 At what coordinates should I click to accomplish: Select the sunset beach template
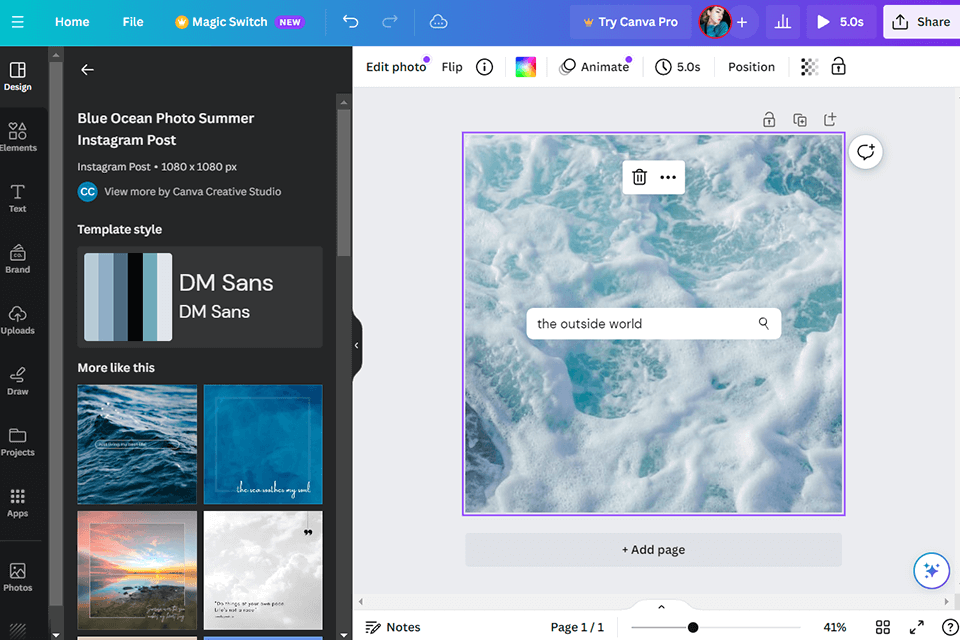click(137, 570)
